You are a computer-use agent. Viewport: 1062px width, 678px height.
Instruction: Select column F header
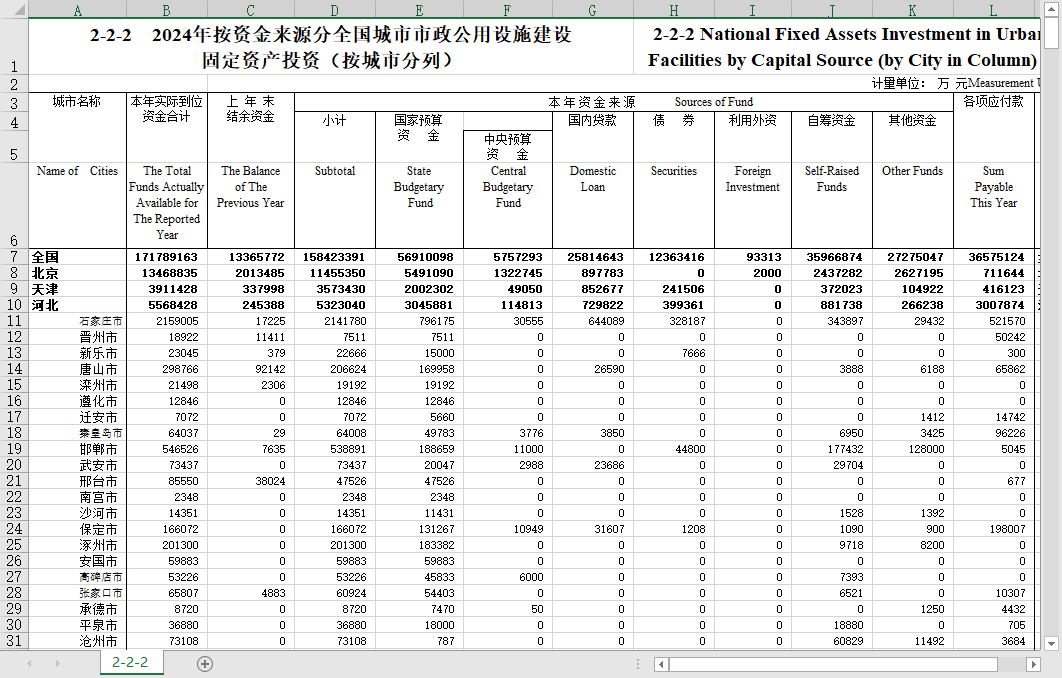point(507,10)
